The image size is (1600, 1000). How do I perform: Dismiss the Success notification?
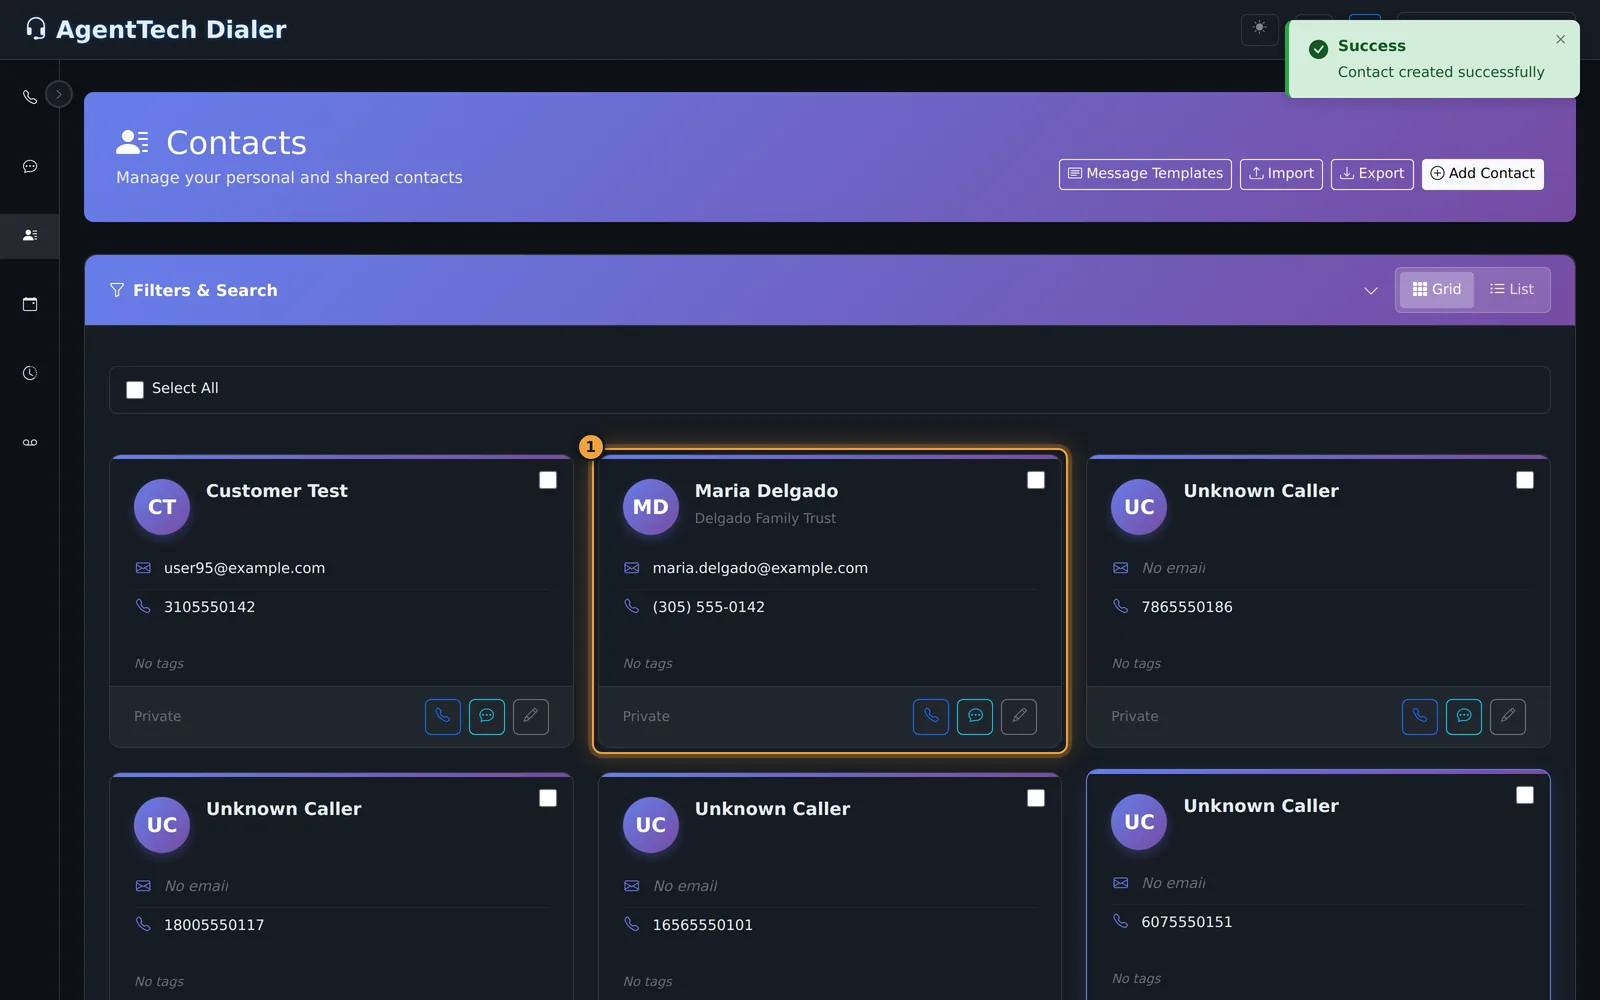(1560, 40)
